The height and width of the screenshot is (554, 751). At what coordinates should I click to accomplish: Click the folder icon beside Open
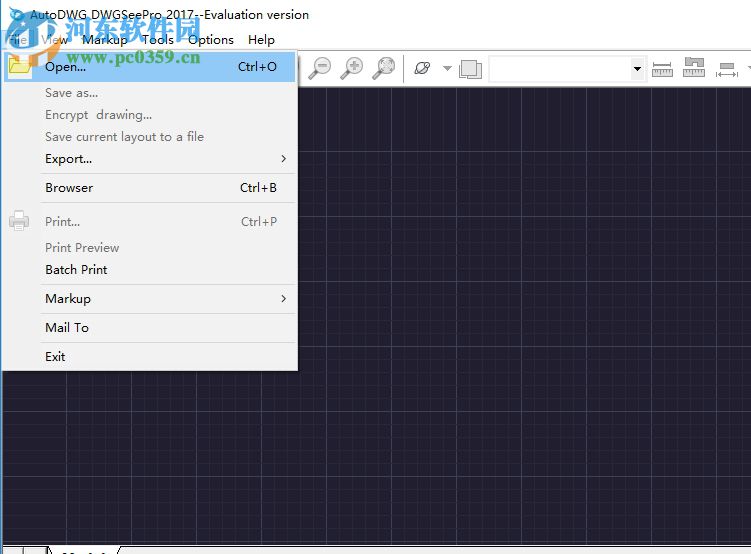coord(19,66)
